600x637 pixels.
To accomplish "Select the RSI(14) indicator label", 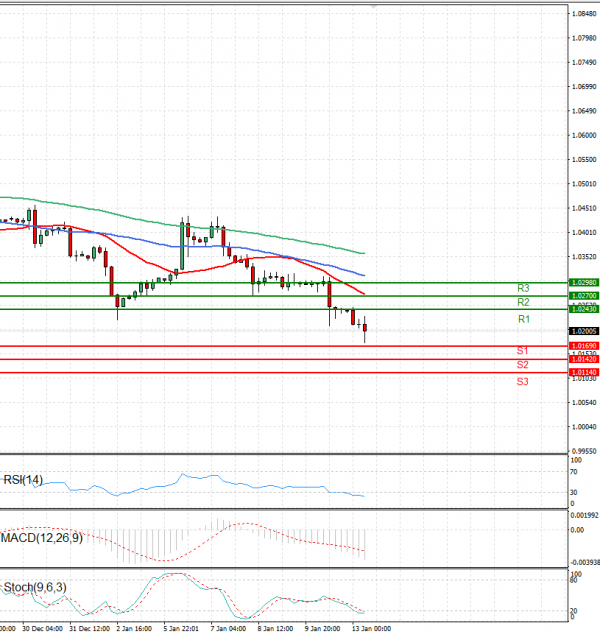I will tap(23, 480).
